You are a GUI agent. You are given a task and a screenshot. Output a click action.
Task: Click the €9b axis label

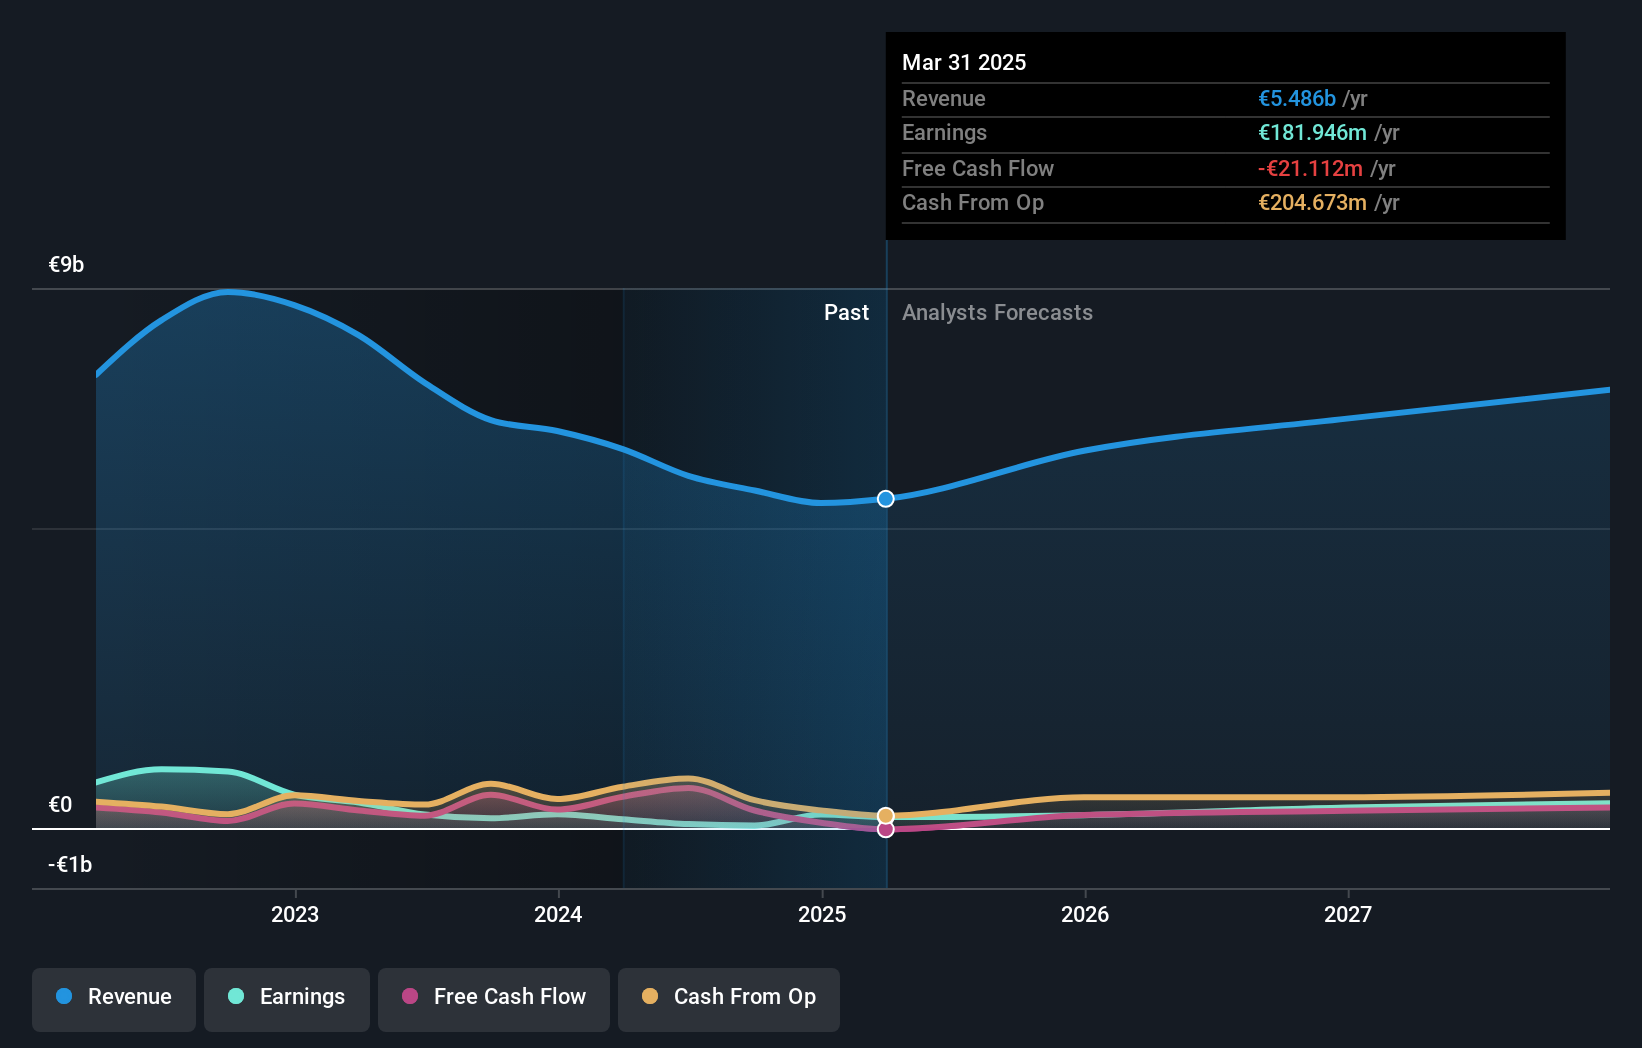point(64,264)
